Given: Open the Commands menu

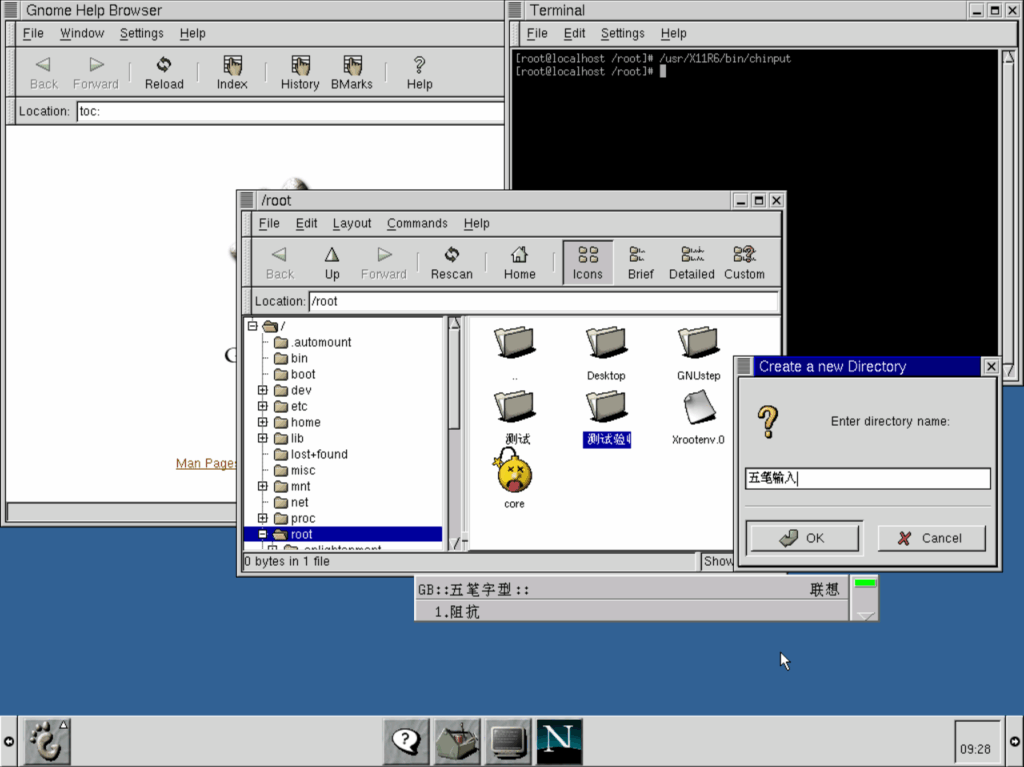Looking at the screenshot, I should point(417,223).
